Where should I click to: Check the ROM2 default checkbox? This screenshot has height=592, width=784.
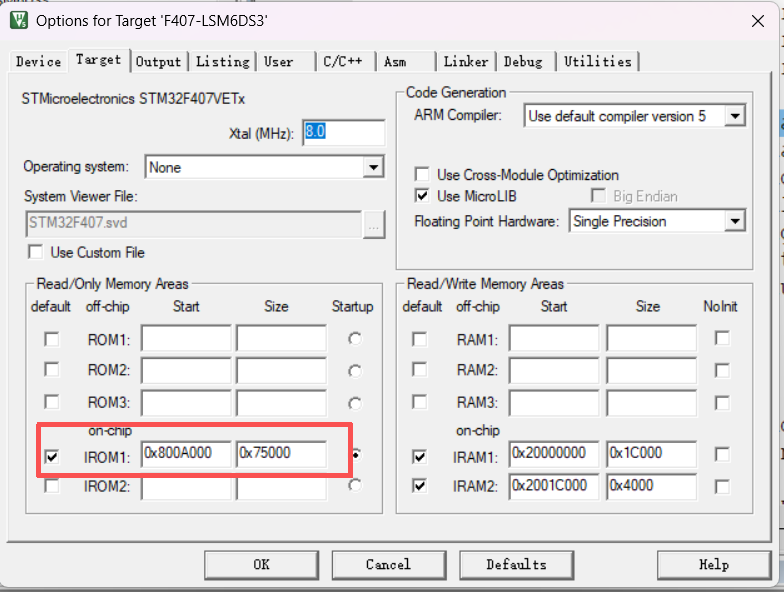tap(52, 370)
